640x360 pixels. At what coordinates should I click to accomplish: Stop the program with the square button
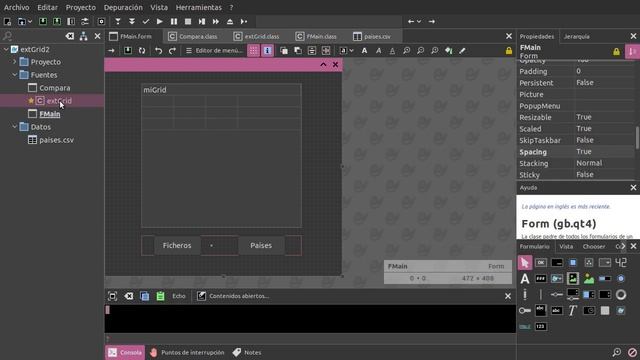[188, 21]
